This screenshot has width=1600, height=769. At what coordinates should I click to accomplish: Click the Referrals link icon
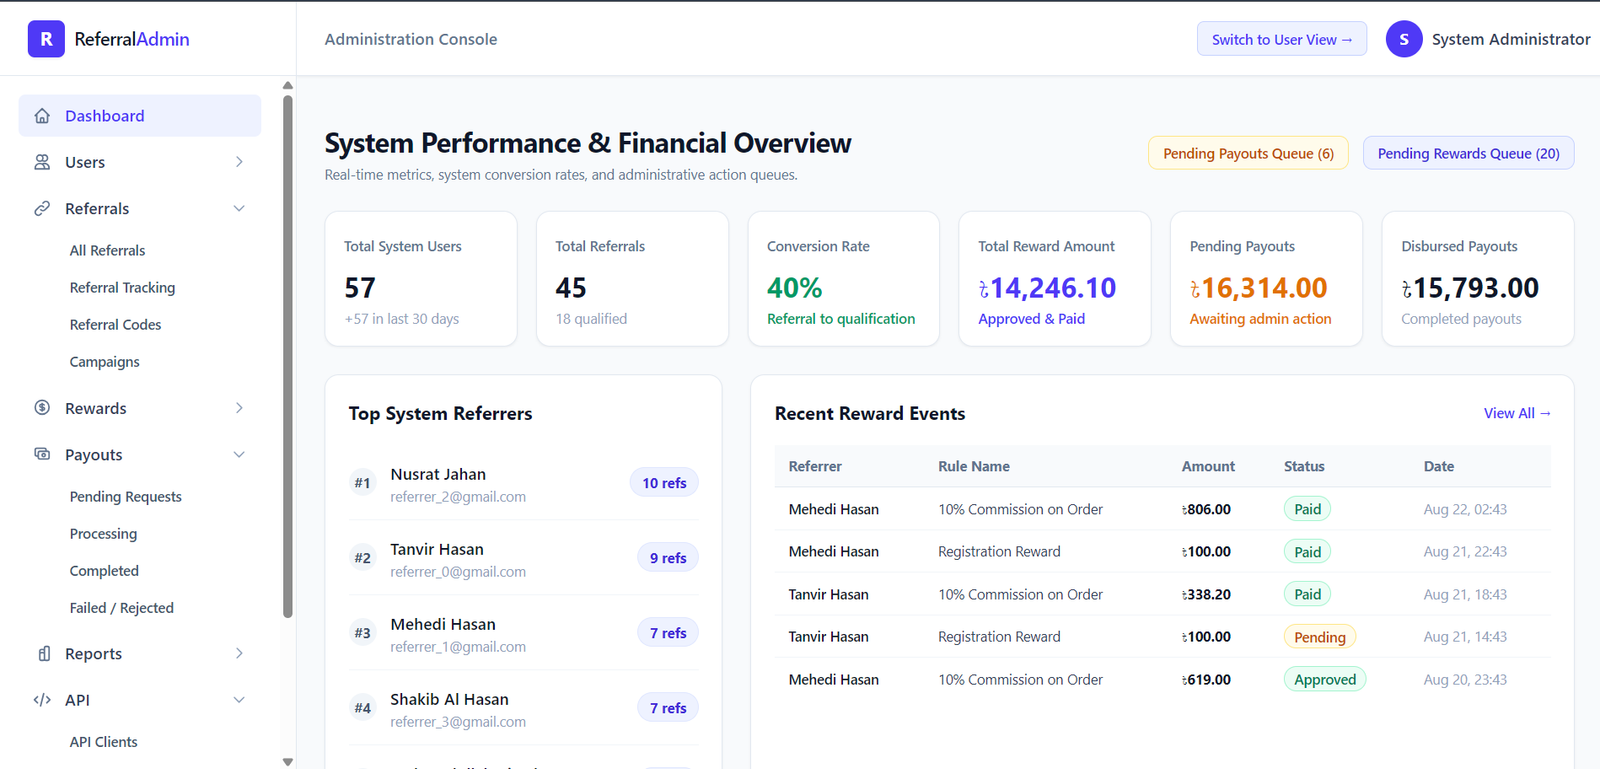[x=42, y=208]
